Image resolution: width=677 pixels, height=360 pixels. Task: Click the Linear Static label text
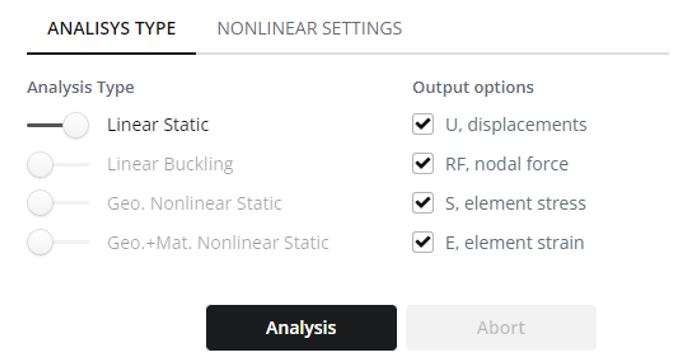click(x=158, y=125)
